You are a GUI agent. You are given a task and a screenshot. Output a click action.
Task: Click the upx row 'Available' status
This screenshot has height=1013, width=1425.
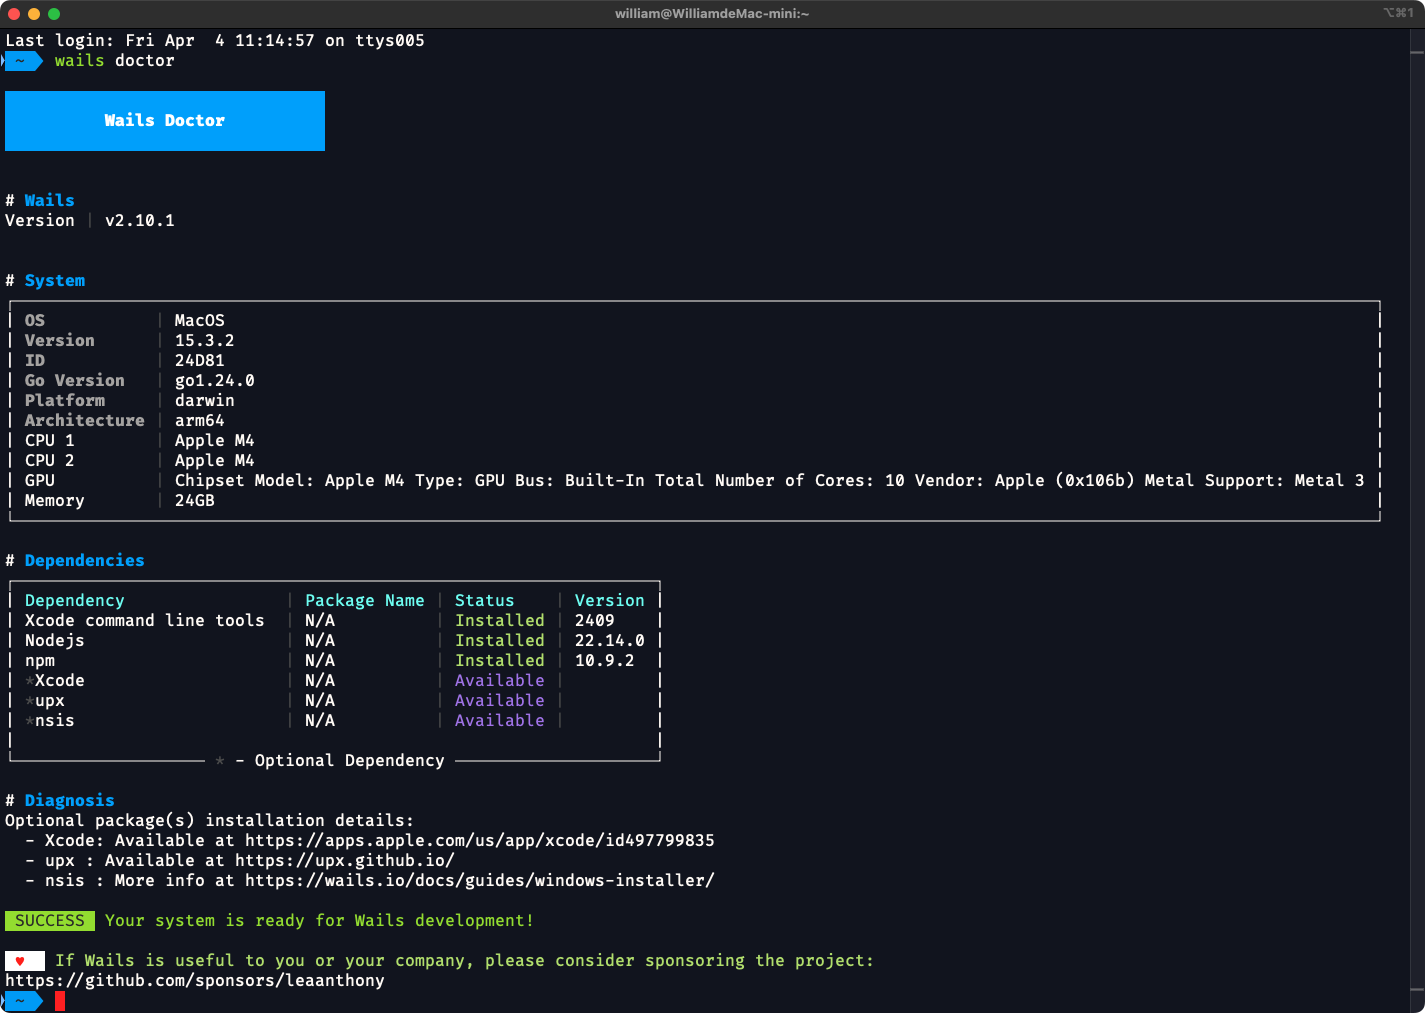pos(500,701)
